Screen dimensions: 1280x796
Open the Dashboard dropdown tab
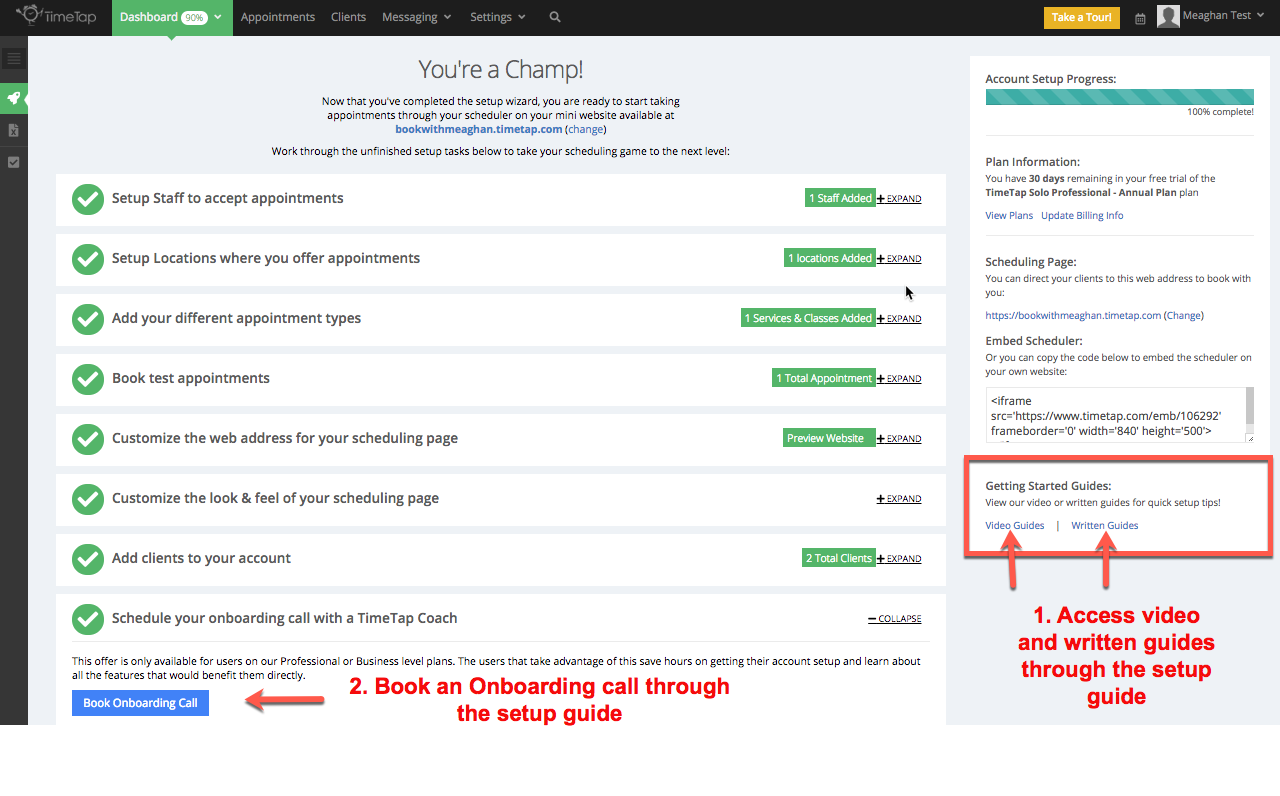point(172,17)
